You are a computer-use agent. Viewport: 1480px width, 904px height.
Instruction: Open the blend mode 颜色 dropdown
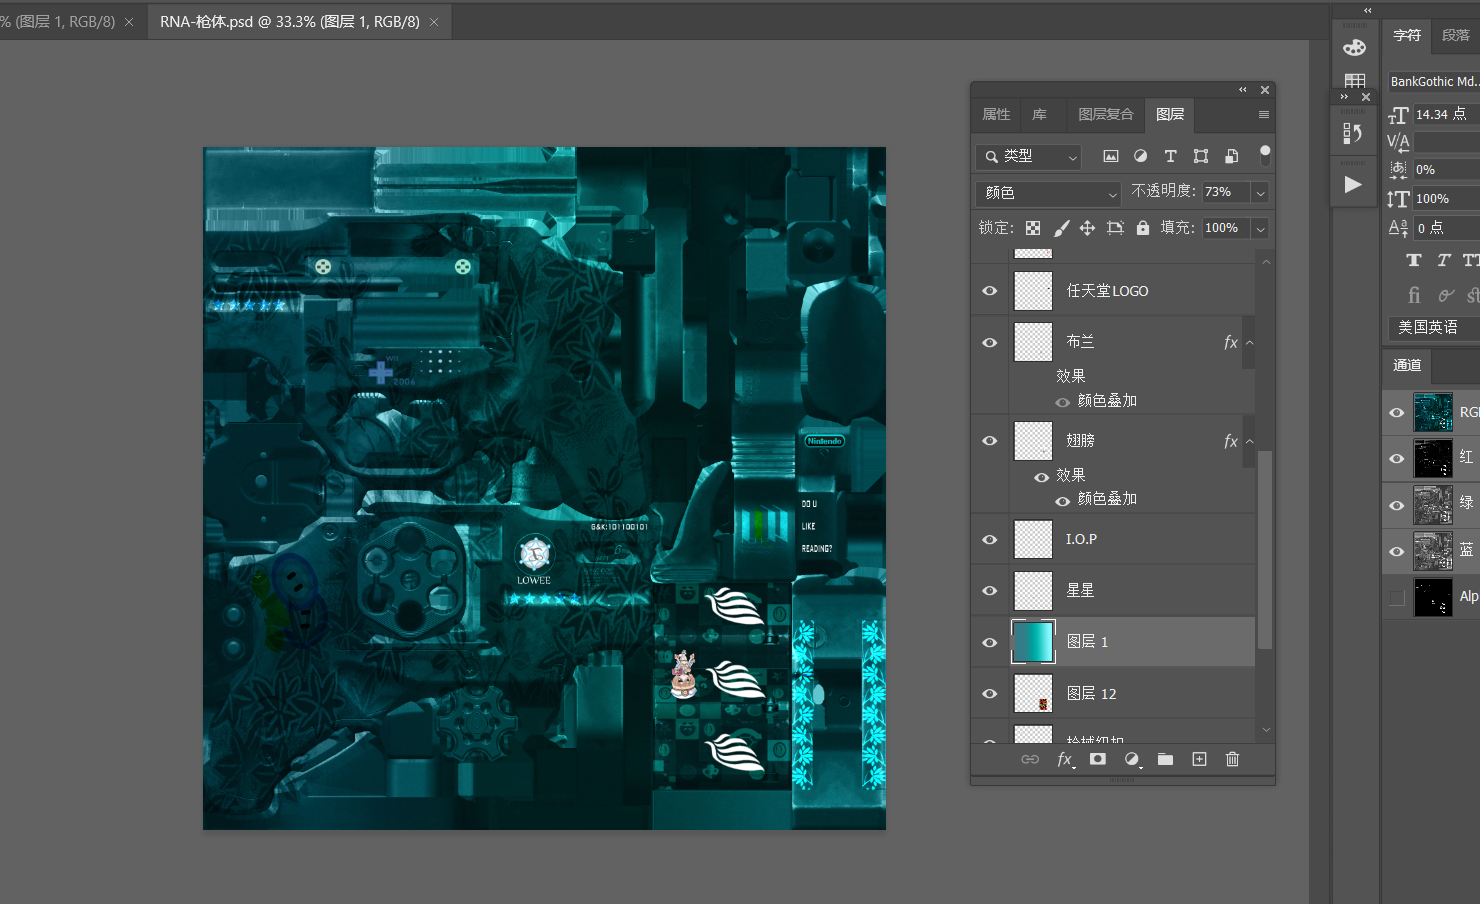[1048, 193]
